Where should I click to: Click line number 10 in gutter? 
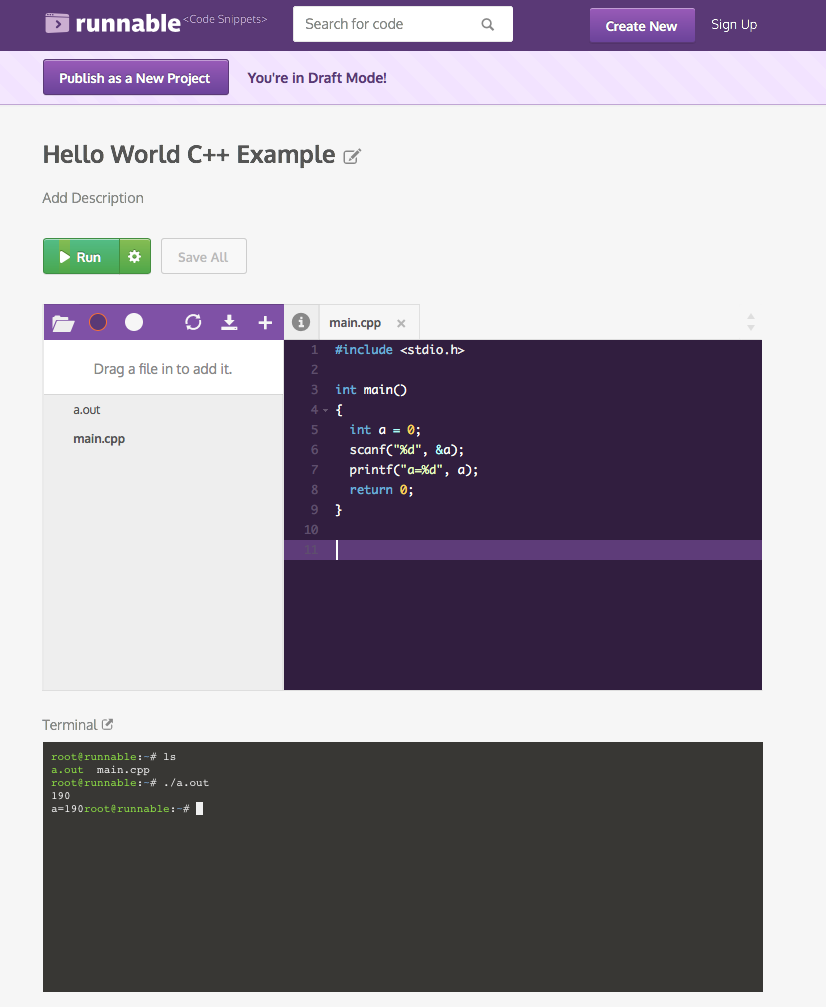(311, 530)
